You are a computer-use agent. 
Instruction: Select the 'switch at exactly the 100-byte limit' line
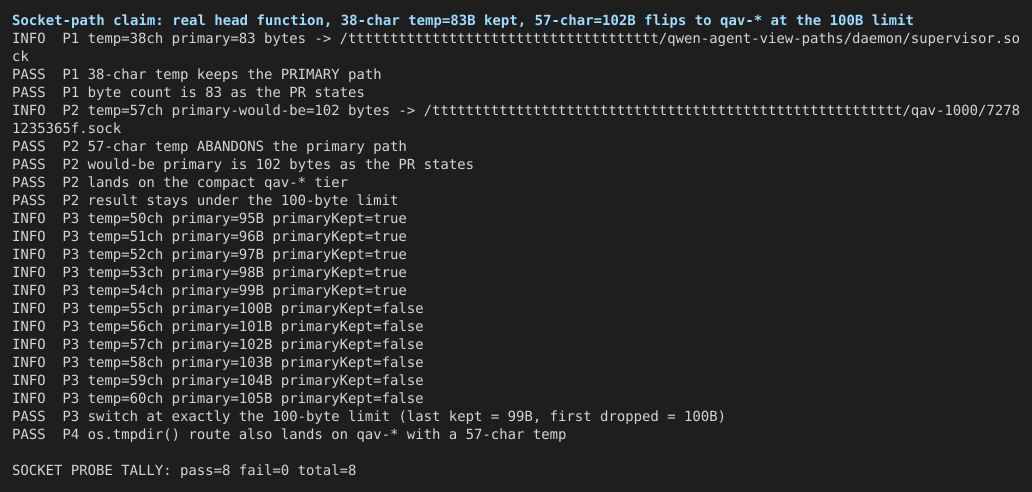368,416
